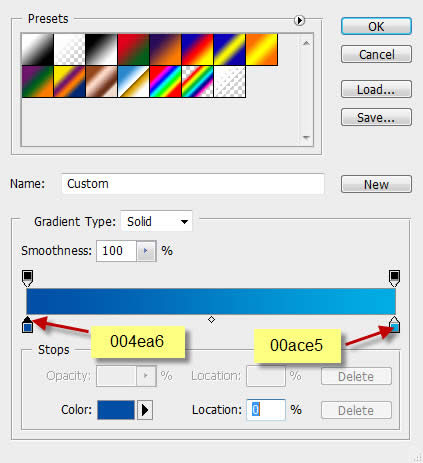Select the light blue right color stop
Screen dimensions: 423x463
click(x=394, y=325)
